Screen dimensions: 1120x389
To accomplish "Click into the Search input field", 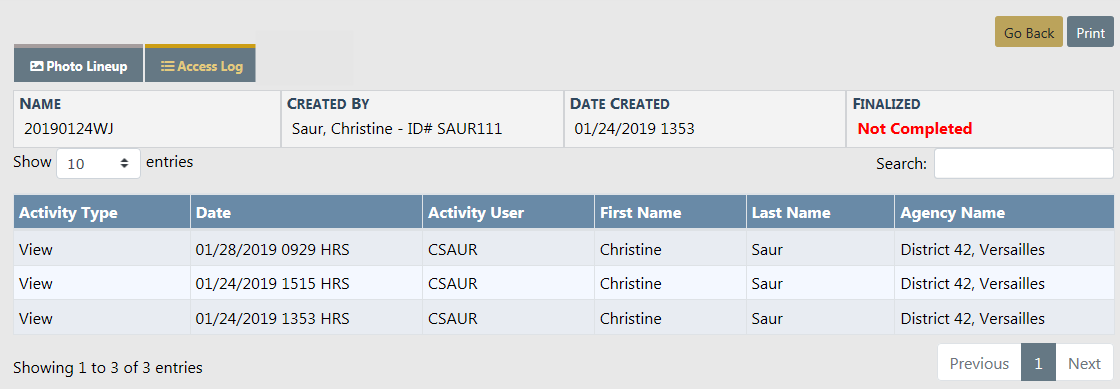I will pos(1024,163).
